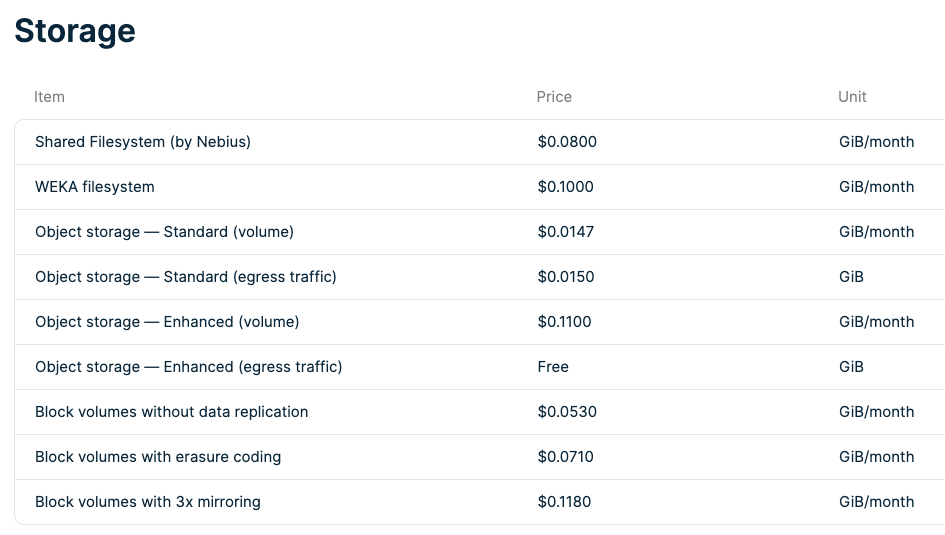Select Block volumes with 3x mirroring
The height and width of the screenshot is (535, 945).
[x=148, y=502]
